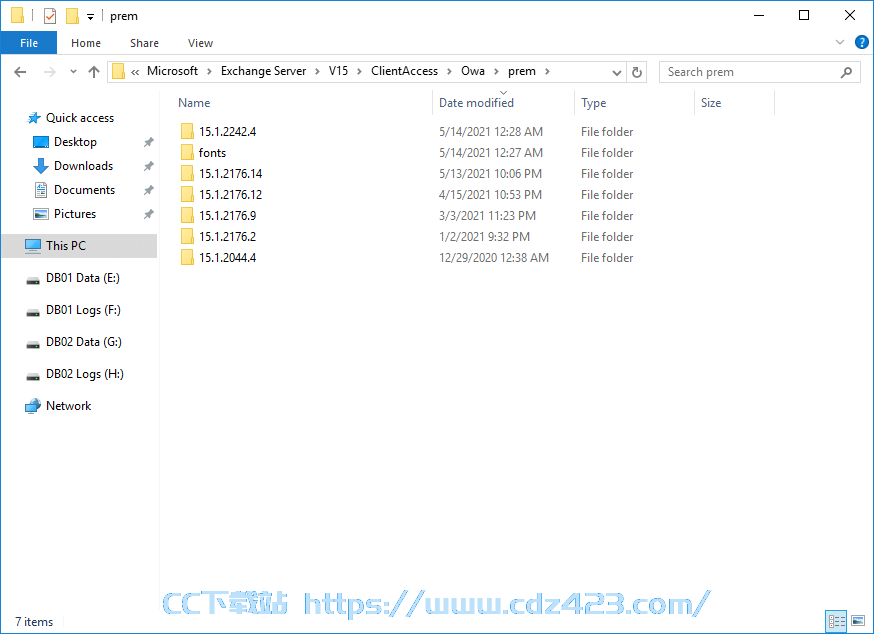Open the recent locations dropdown

73,72
